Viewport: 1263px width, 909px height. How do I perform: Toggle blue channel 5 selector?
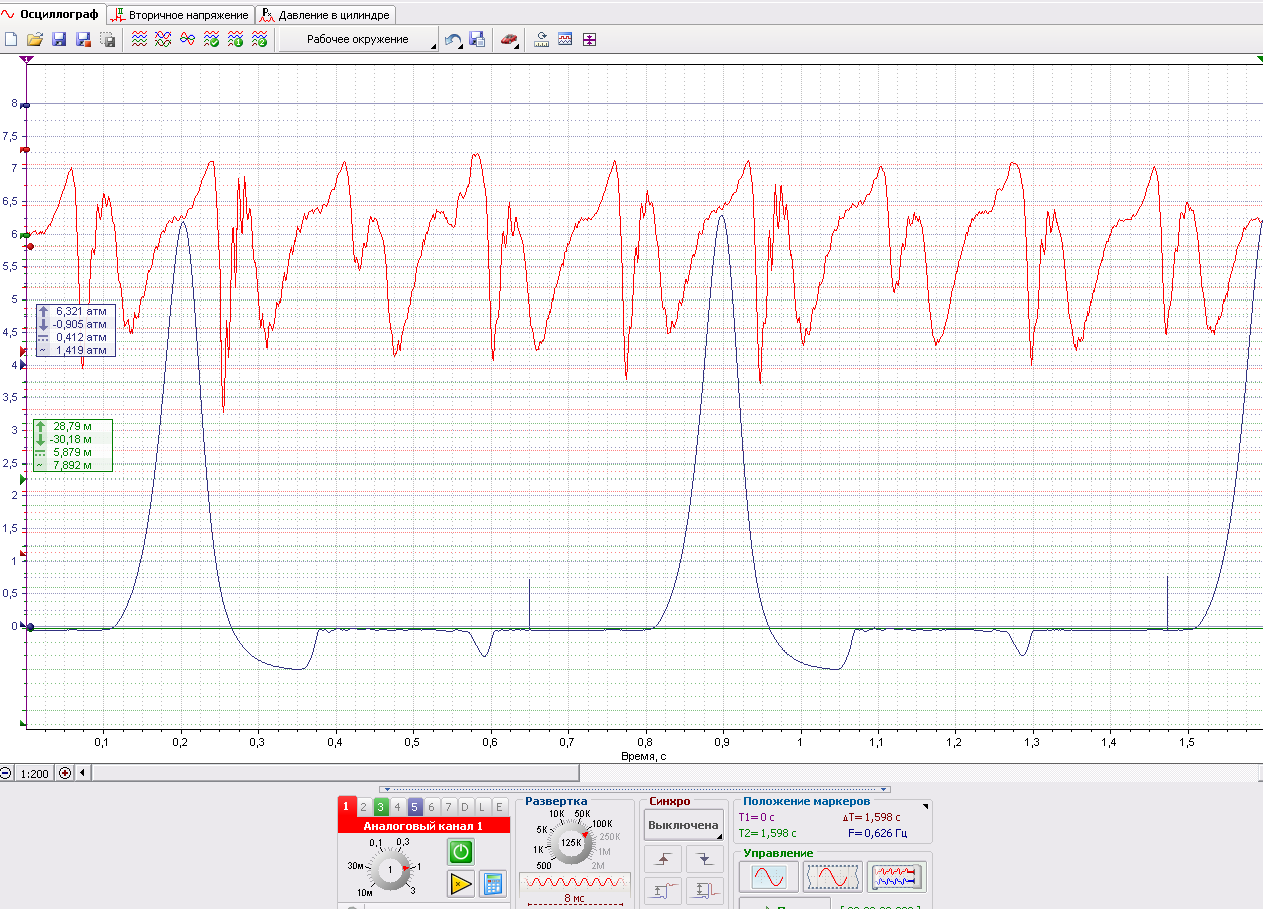414,807
